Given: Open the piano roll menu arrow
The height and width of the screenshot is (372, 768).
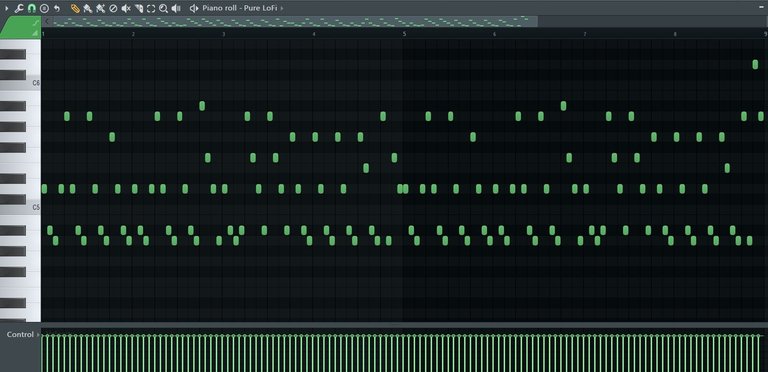Looking at the screenshot, I should [x=6, y=8].
